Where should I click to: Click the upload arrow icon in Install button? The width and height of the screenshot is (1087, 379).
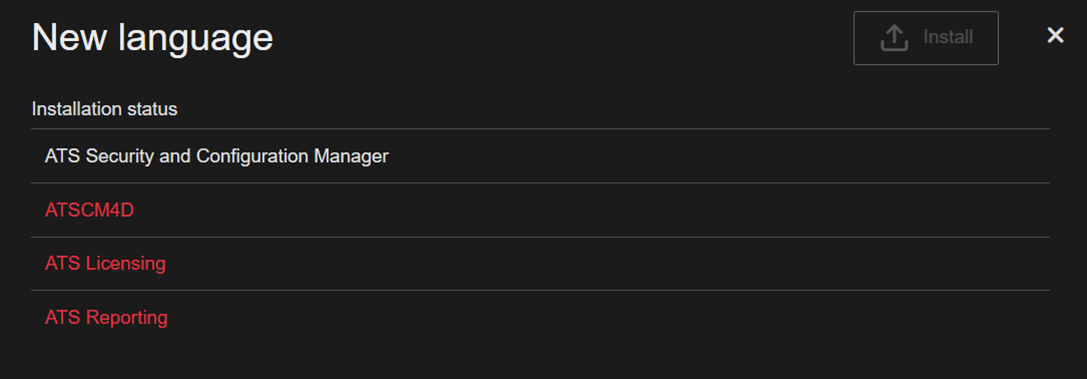(x=894, y=38)
